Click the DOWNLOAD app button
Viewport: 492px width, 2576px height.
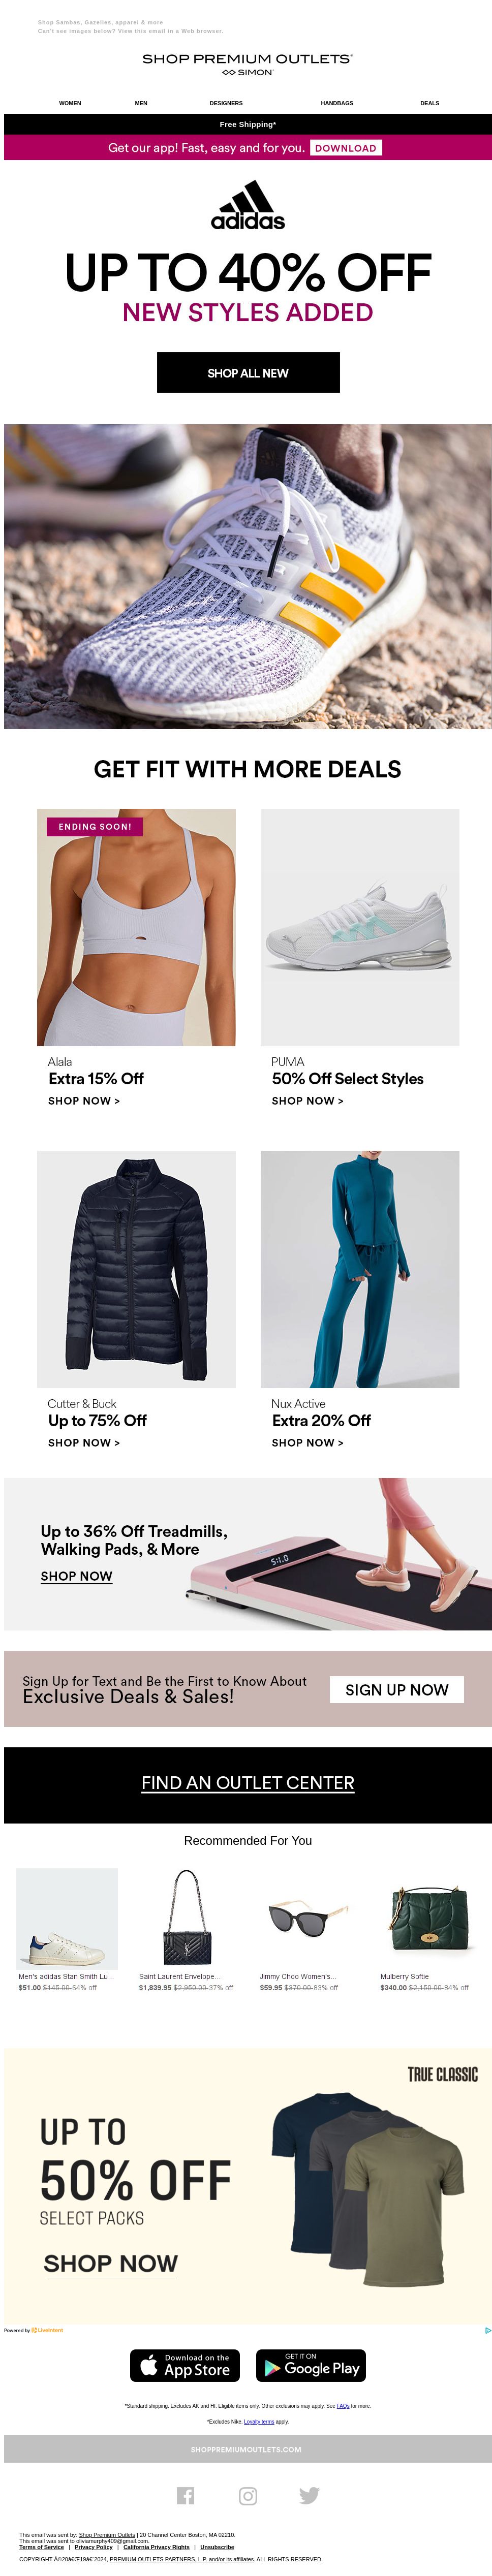[346, 148]
